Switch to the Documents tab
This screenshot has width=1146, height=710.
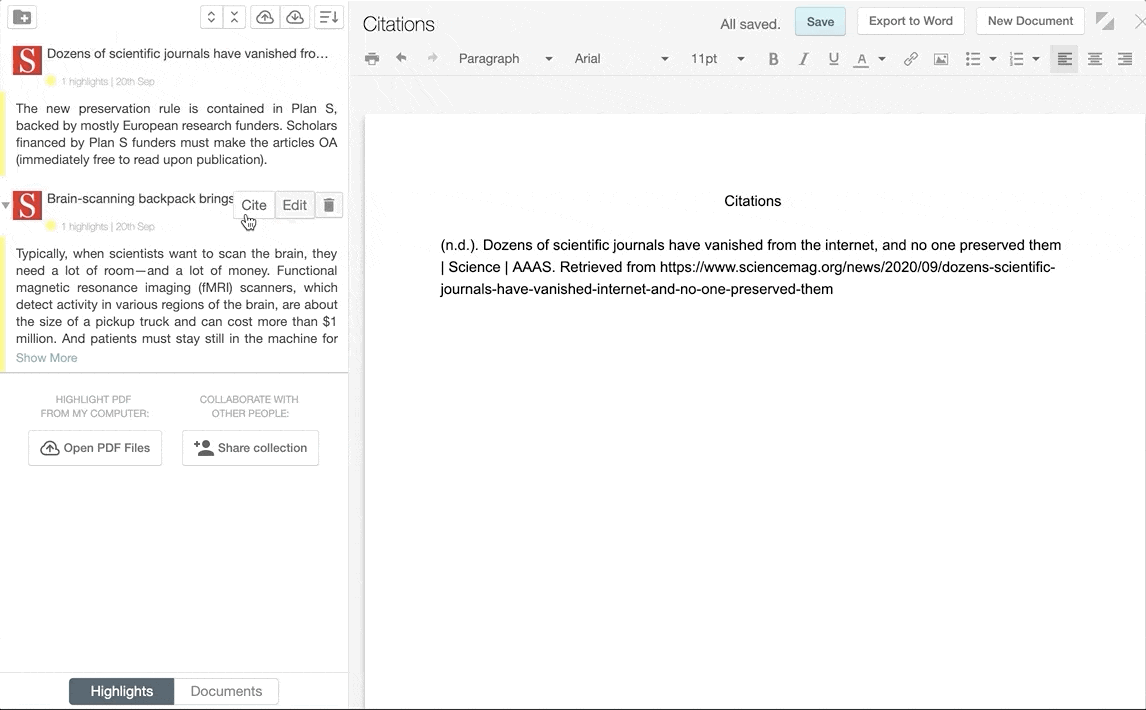coord(226,690)
